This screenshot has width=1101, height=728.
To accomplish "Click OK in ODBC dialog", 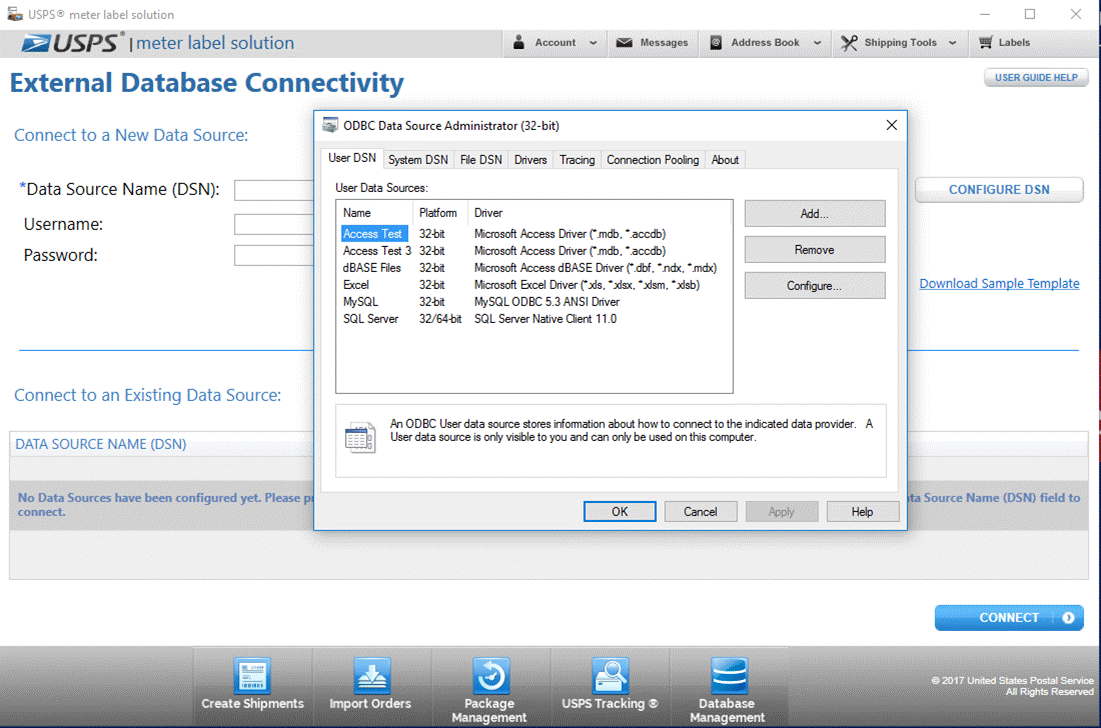I will coord(619,512).
